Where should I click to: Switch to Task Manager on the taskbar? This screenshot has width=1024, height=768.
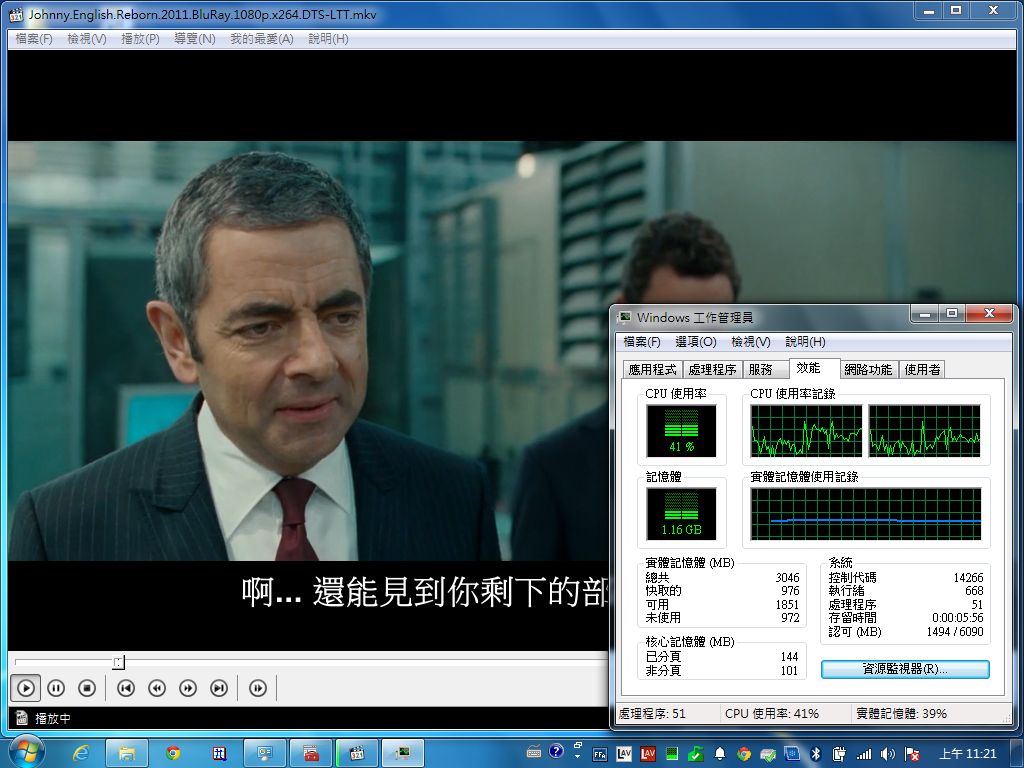pyautogui.click(x=403, y=754)
